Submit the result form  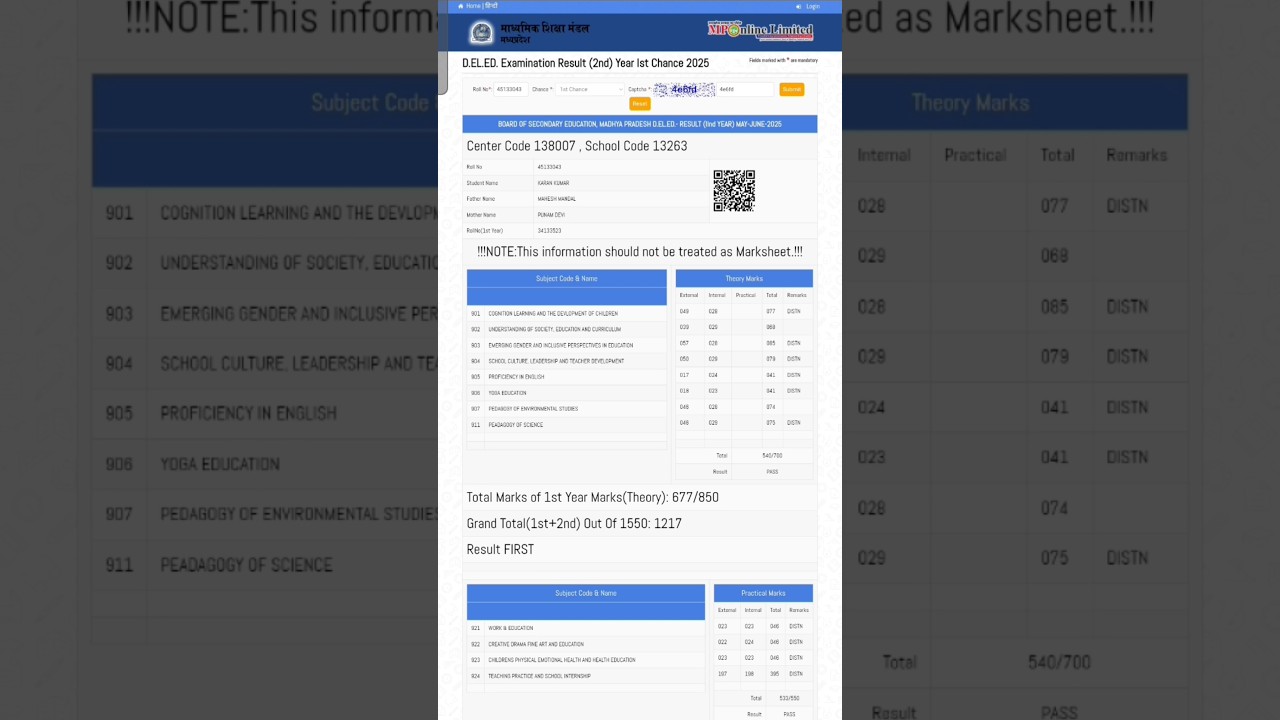point(792,89)
